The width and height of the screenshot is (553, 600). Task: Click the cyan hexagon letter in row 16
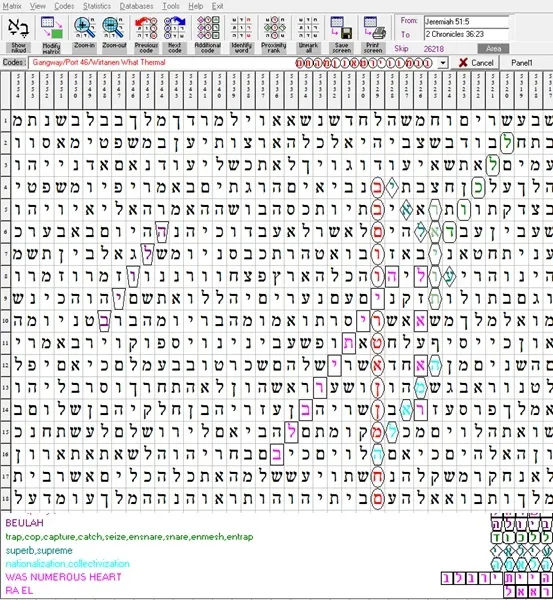(377, 455)
